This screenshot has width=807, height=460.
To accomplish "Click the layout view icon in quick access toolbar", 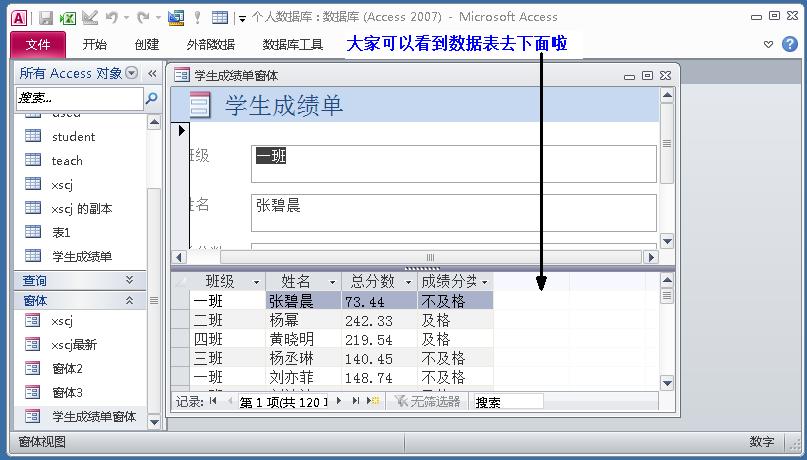I will [x=176, y=18].
